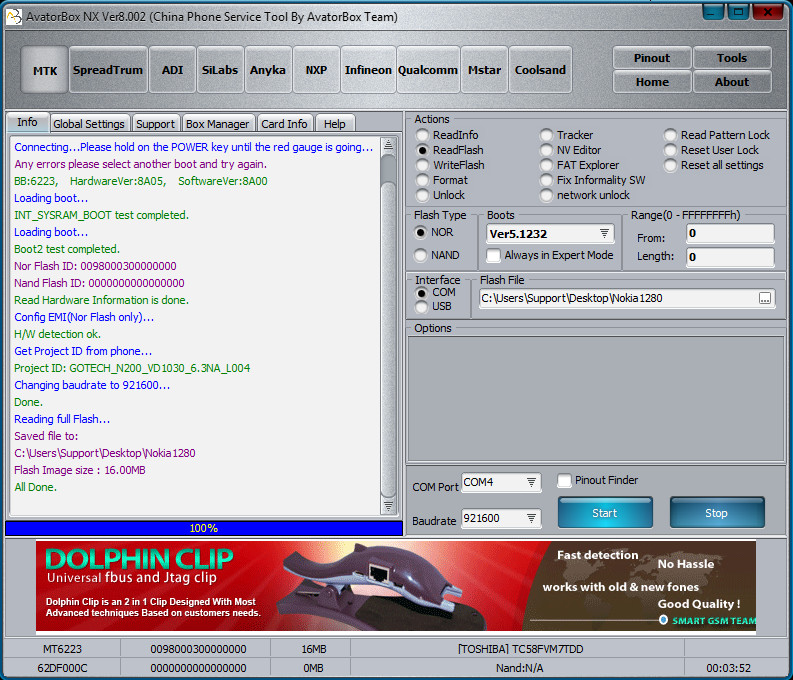Image resolution: width=793 pixels, height=680 pixels.
Task: Expand the Boots version dropdown
Action: tap(604, 234)
